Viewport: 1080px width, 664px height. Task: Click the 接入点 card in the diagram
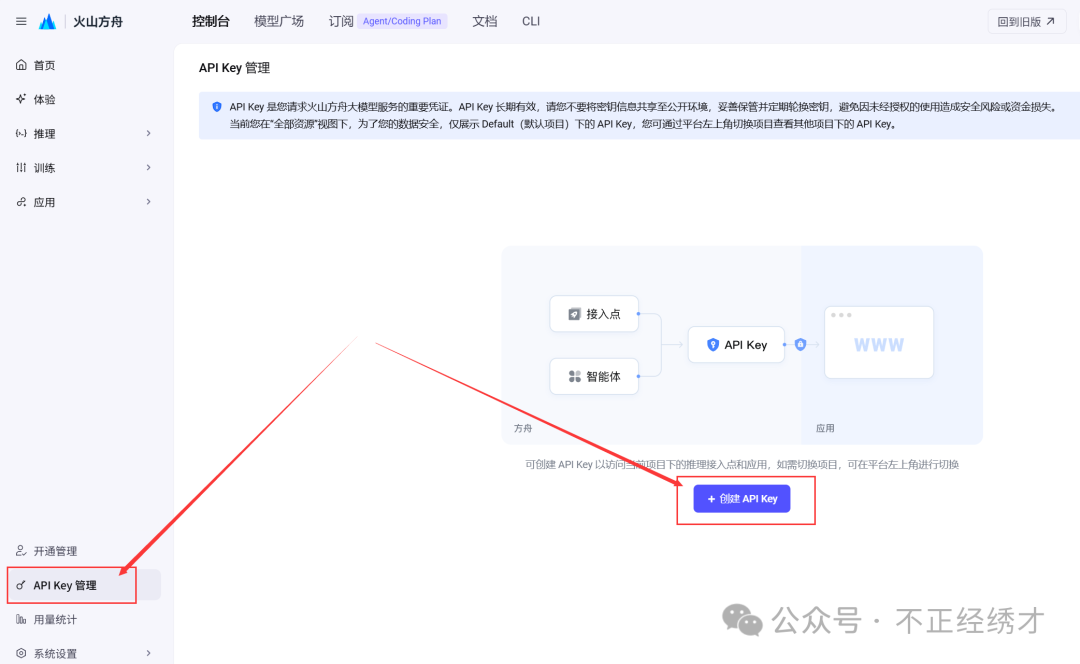pyautogui.click(x=594, y=314)
